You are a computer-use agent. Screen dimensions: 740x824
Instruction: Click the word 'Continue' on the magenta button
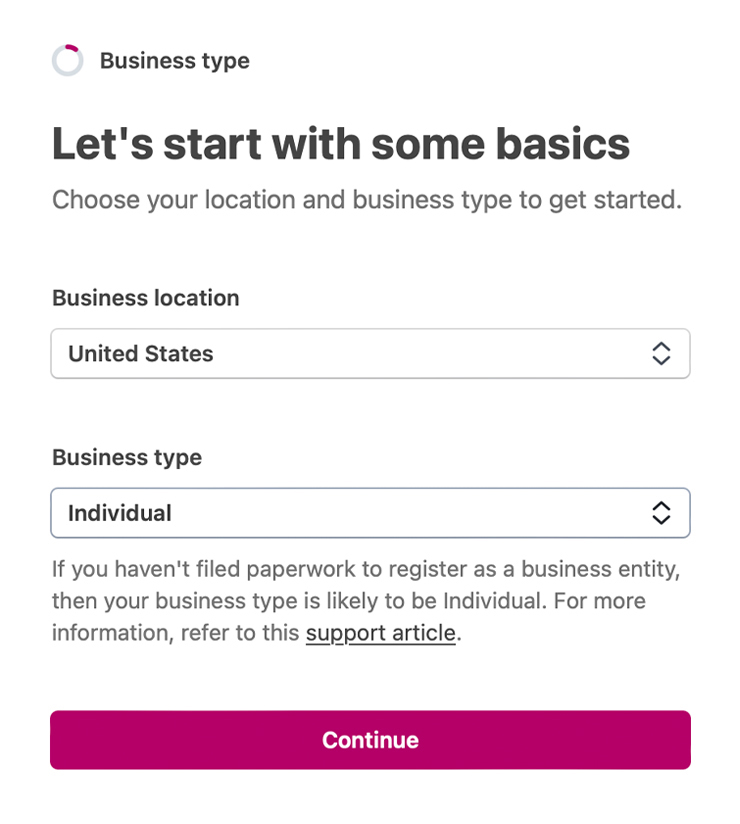pyautogui.click(x=370, y=740)
